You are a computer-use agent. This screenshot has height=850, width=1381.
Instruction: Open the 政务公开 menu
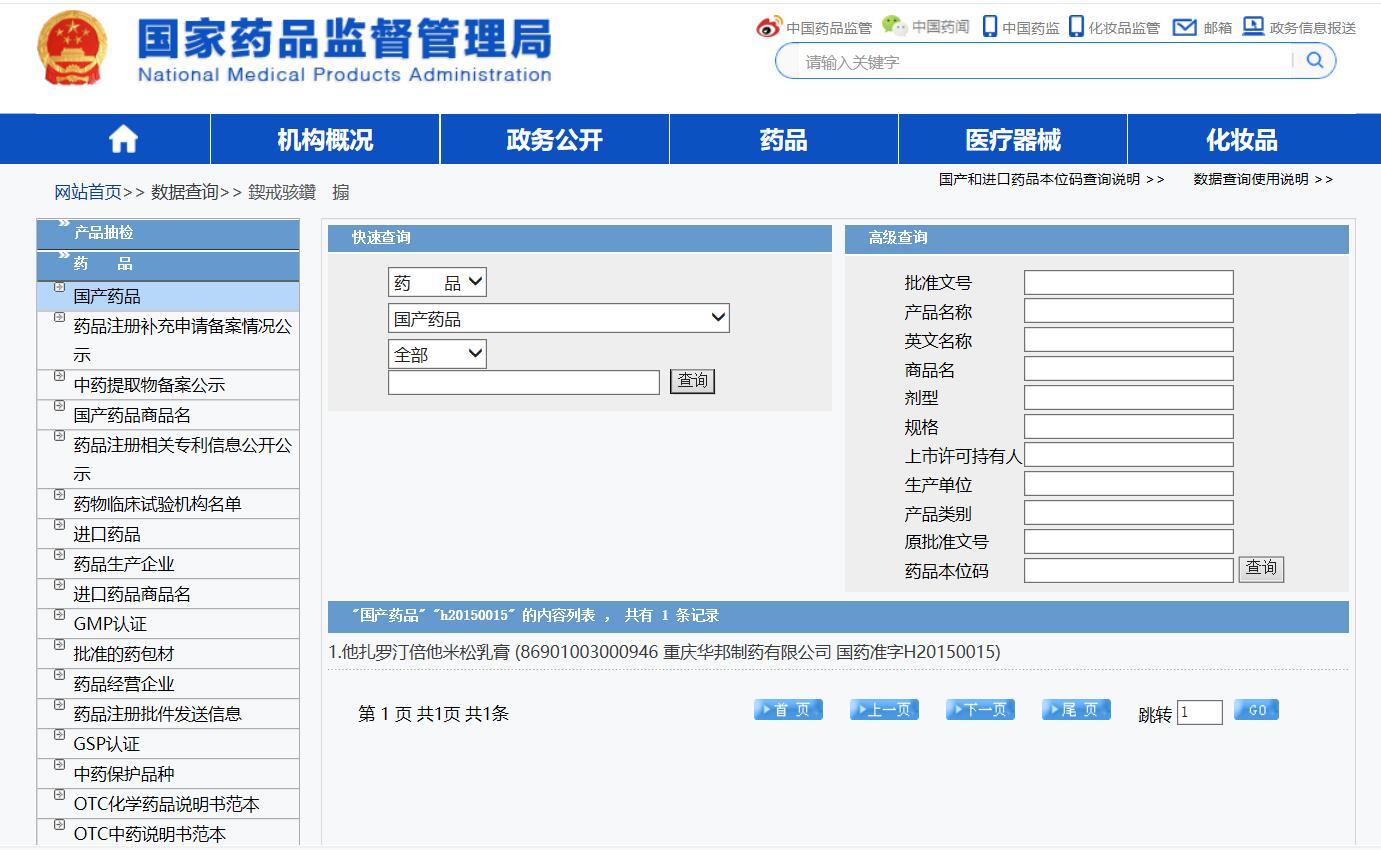tap(554, 139)
